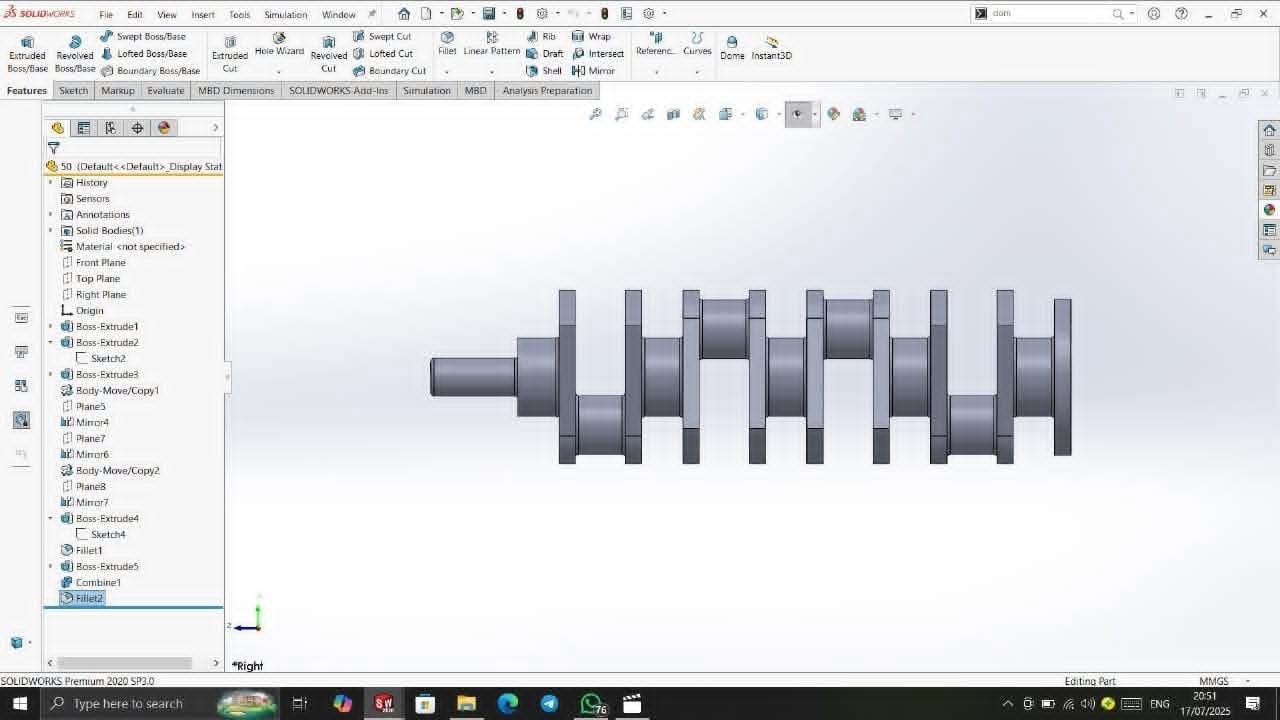1280x720 pixels.
Task: Pick the Boundary Cut tool
Action: click(x=389, y=71)
